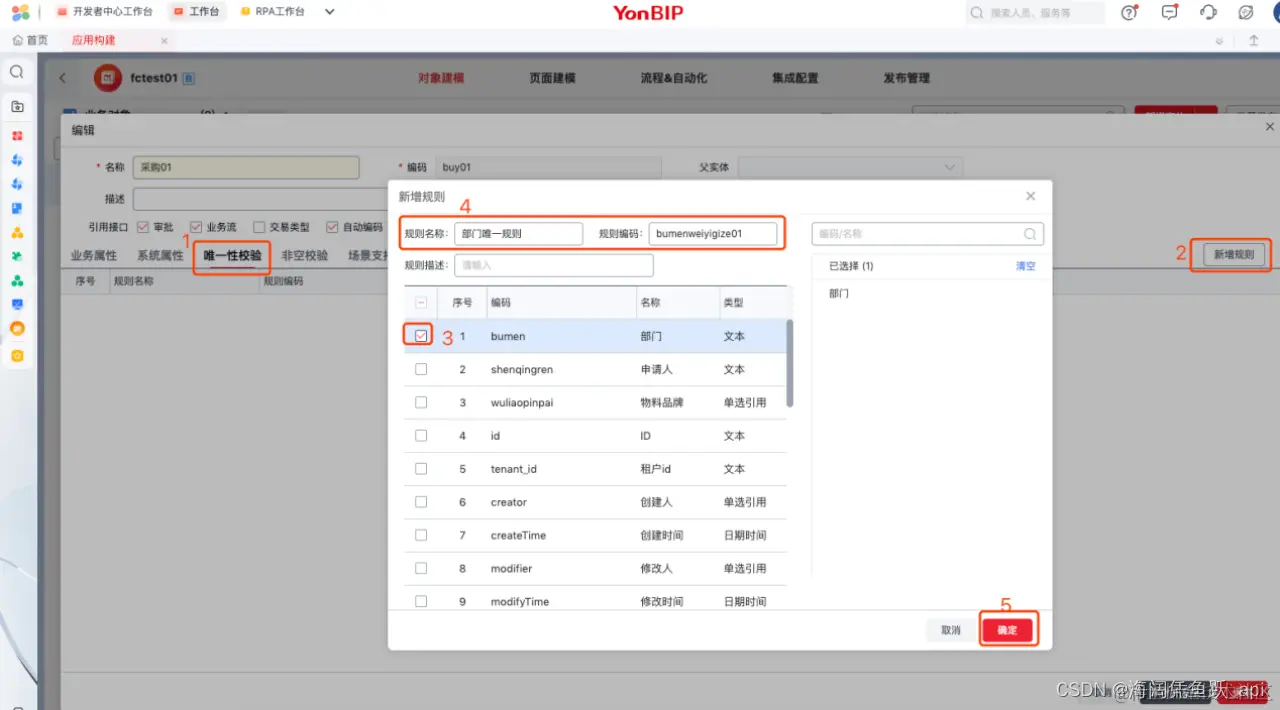Click the 规则名称 input field
Image resolution: width=1280 pixels, height=710 pixels.
pos(518,233)
